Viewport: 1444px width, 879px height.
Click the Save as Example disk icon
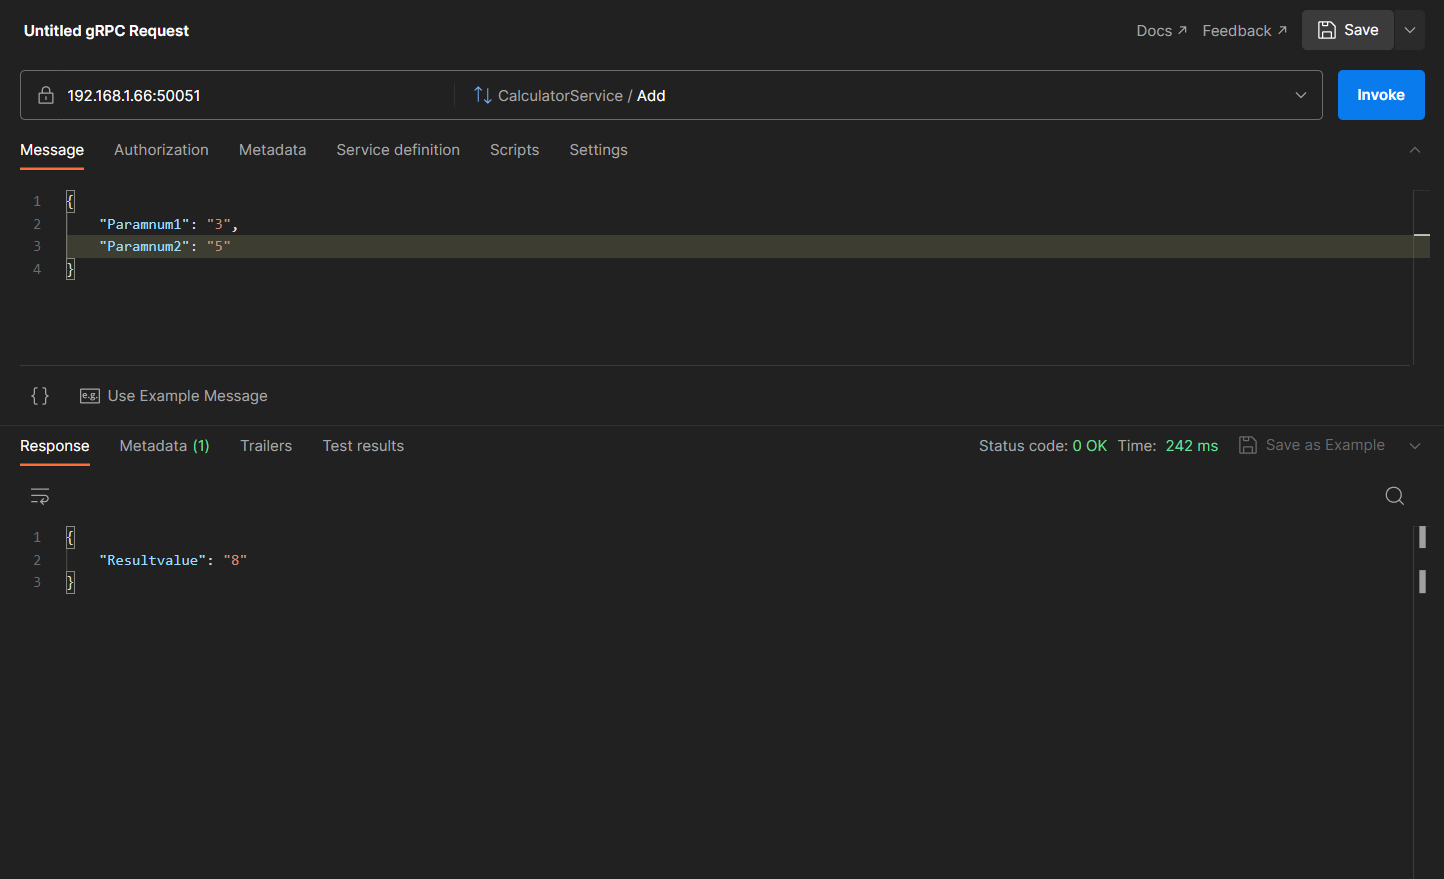pos(1247,446)
